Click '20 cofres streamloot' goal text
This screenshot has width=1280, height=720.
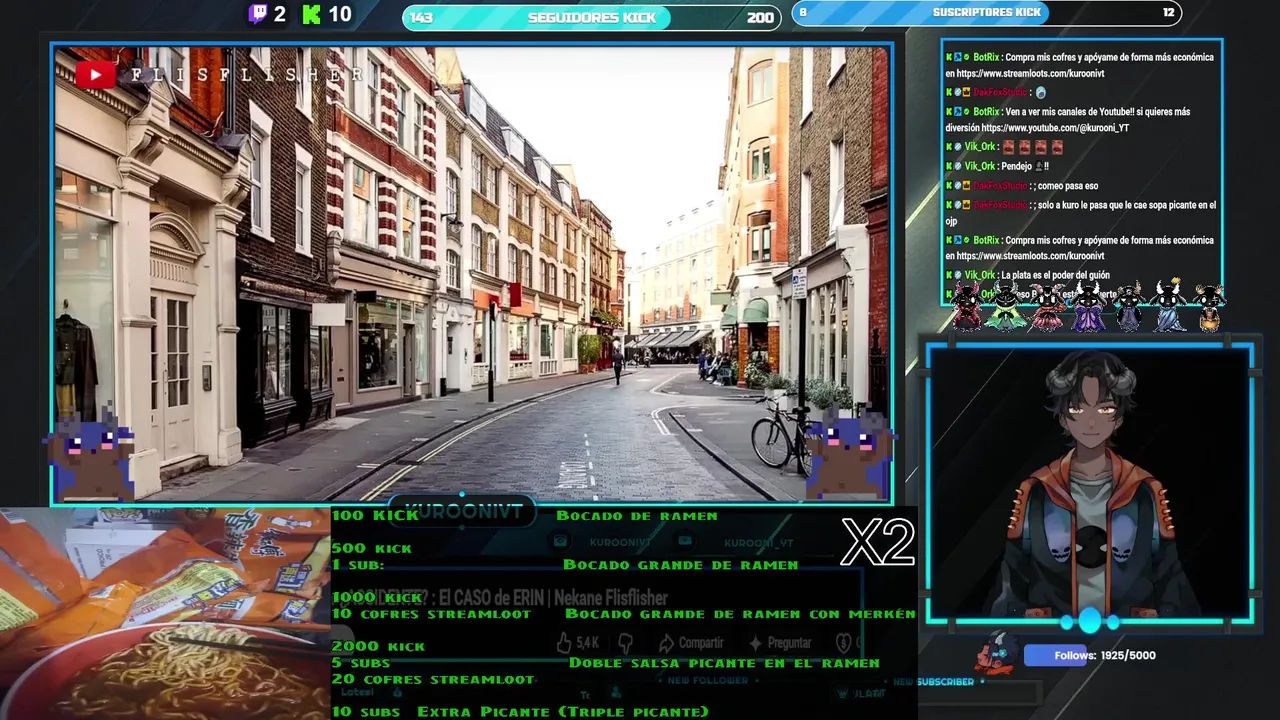434,680
